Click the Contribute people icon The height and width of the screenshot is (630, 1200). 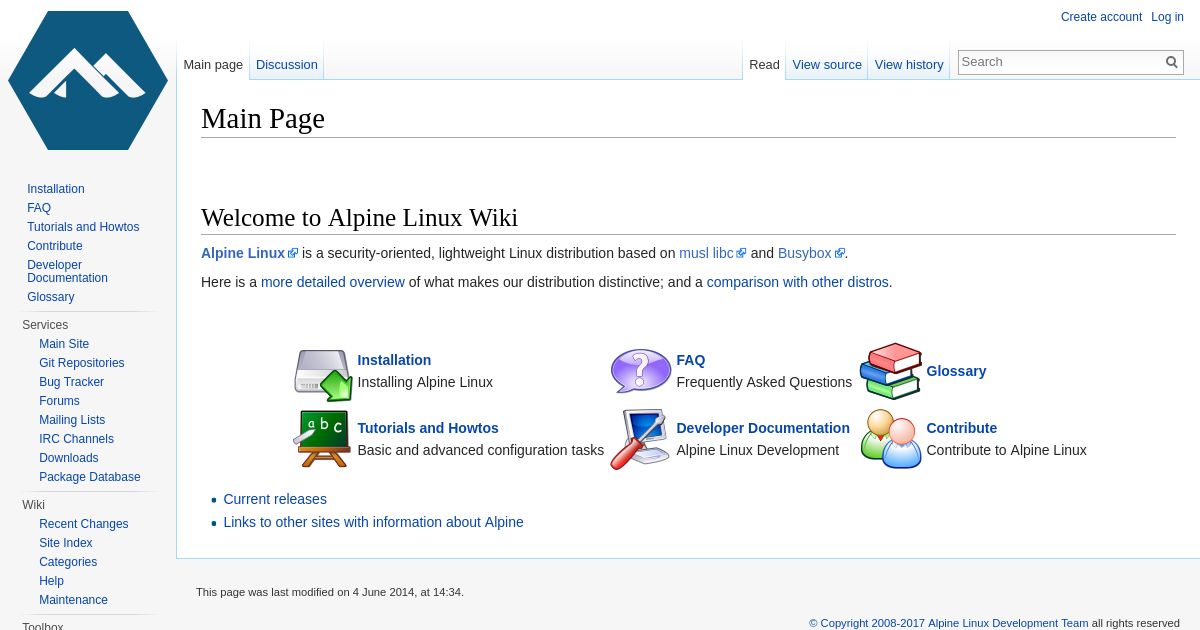pyautogui.click(x=891, y=439)
